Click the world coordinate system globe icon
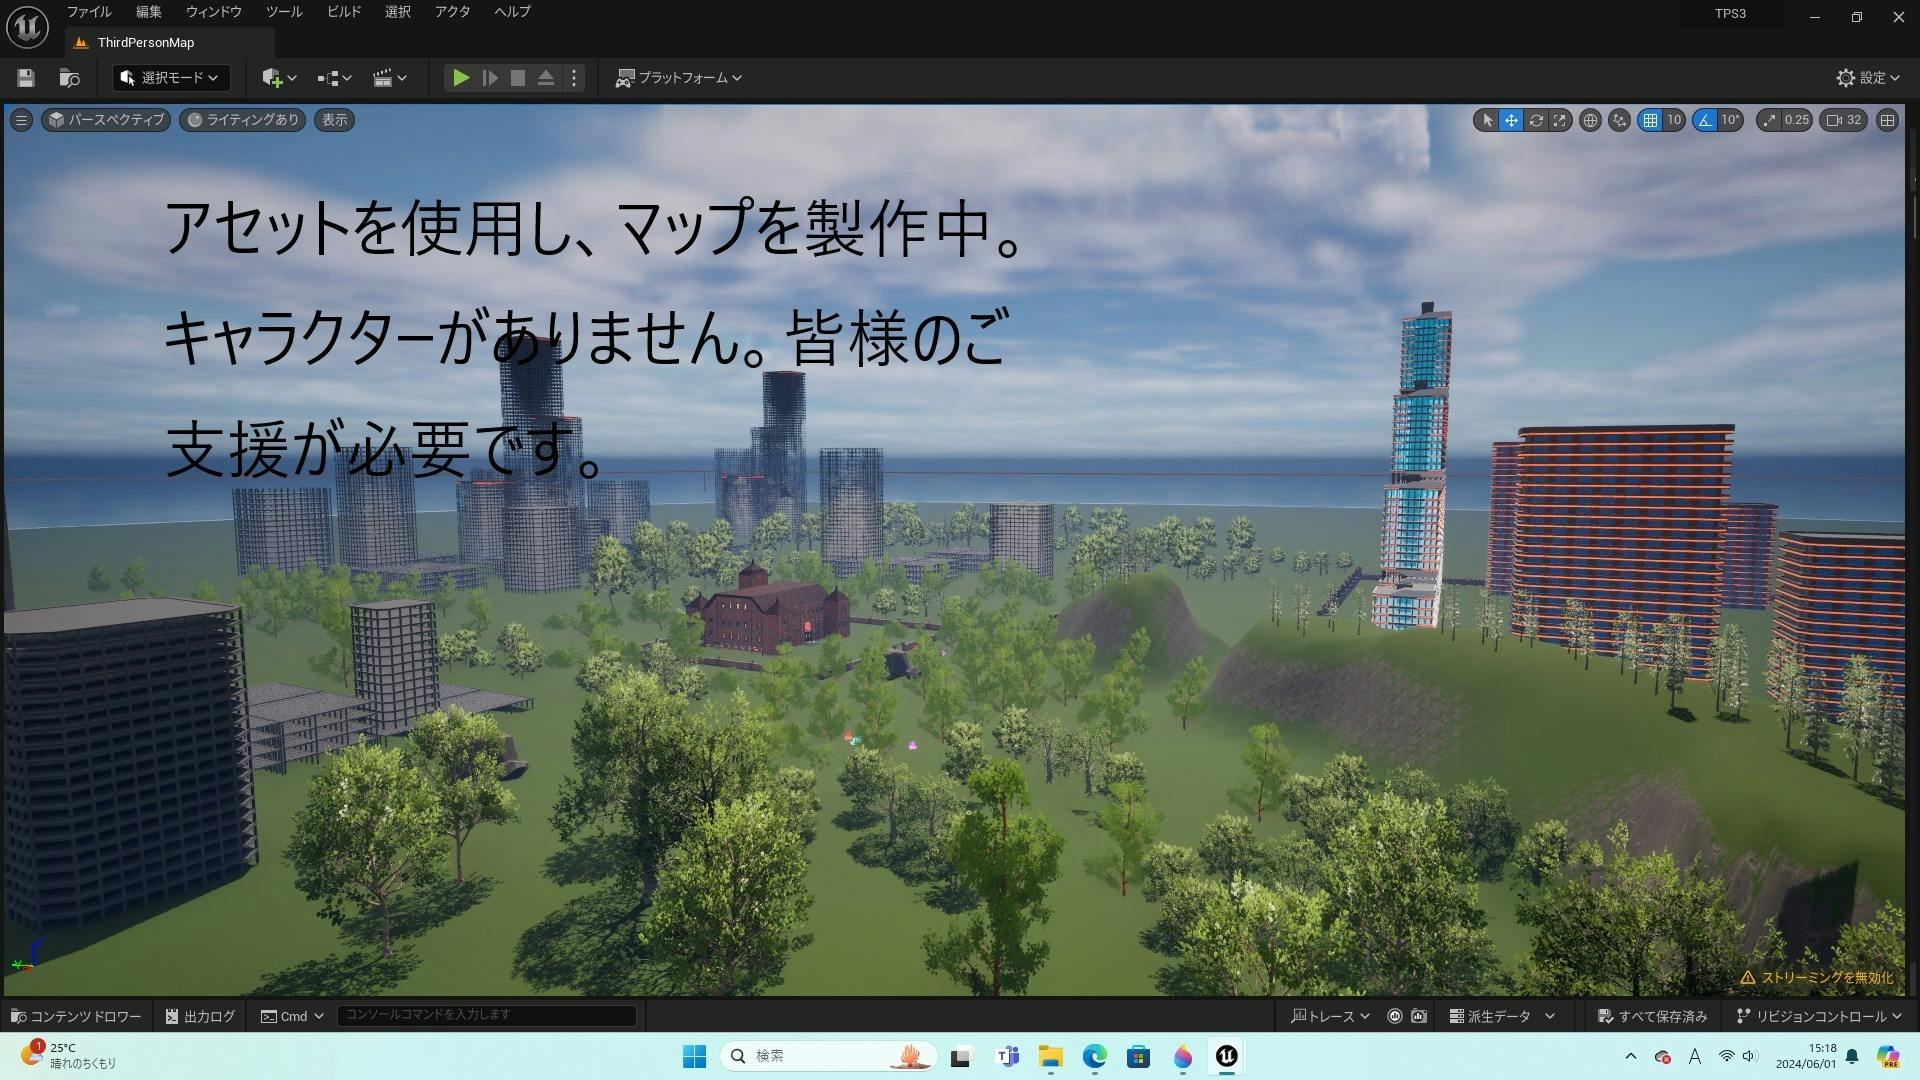The image size is (1920, 1080). 1590,120
